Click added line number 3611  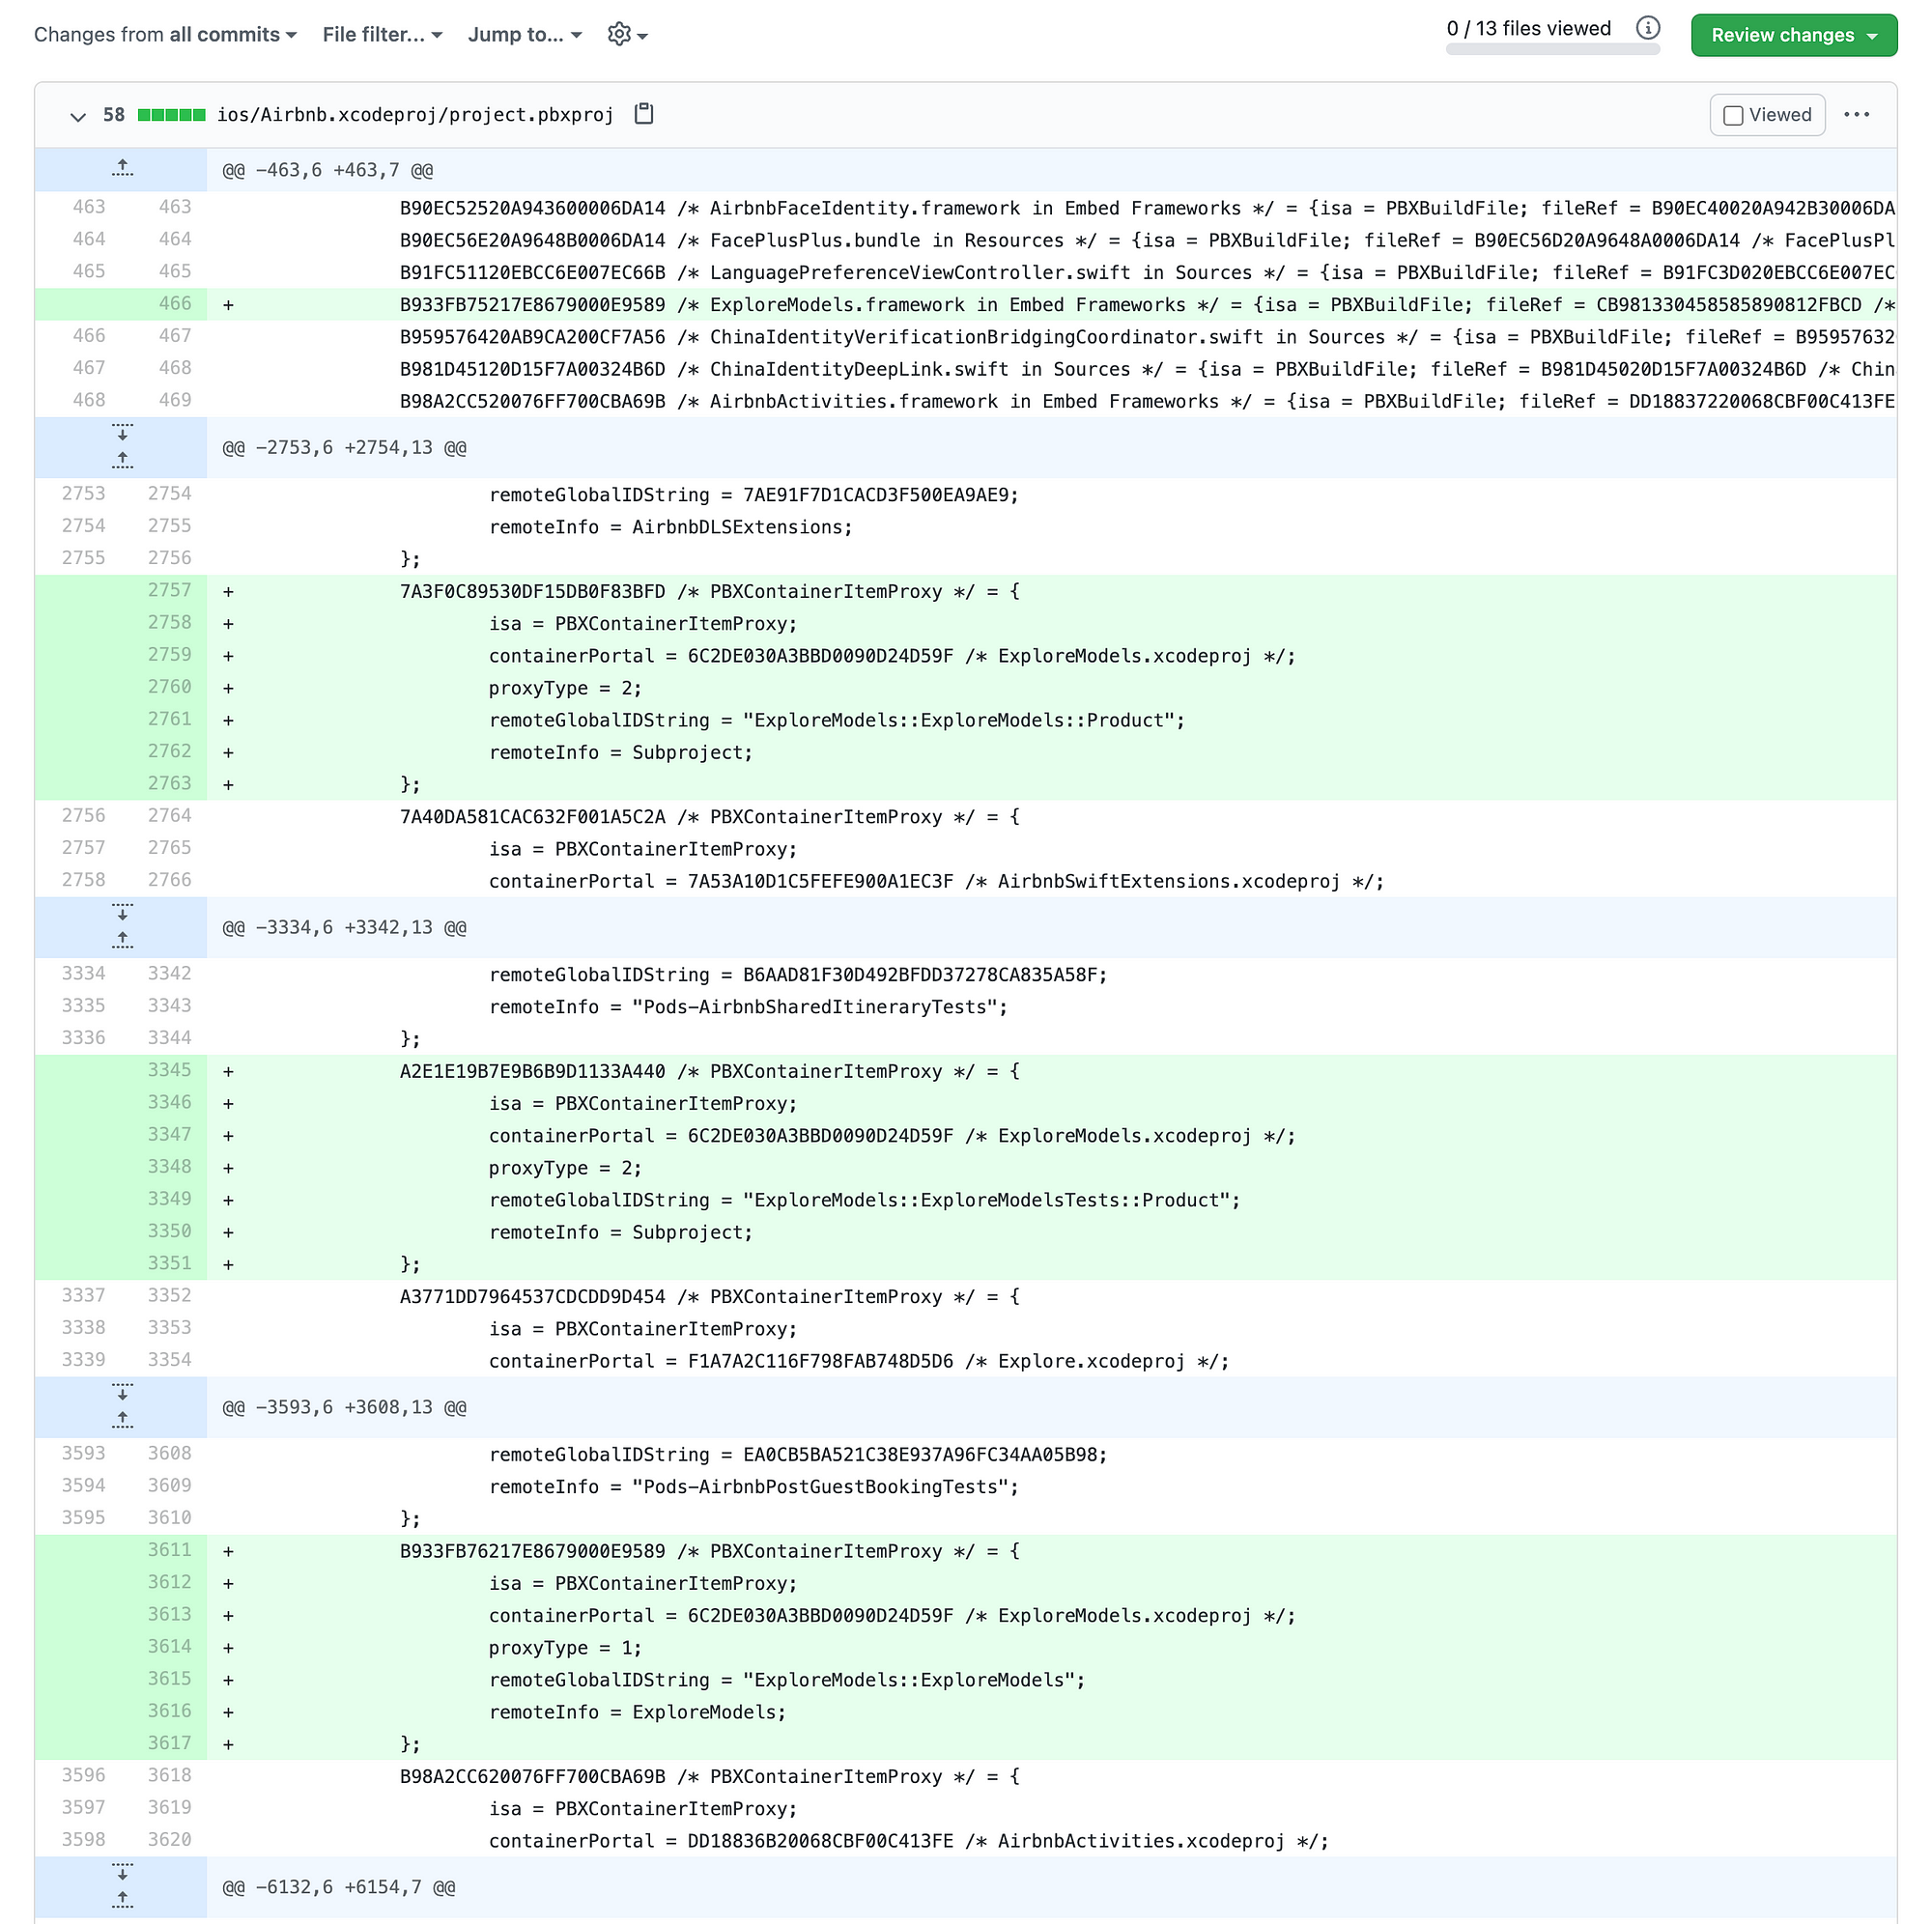click(169, 1550)
